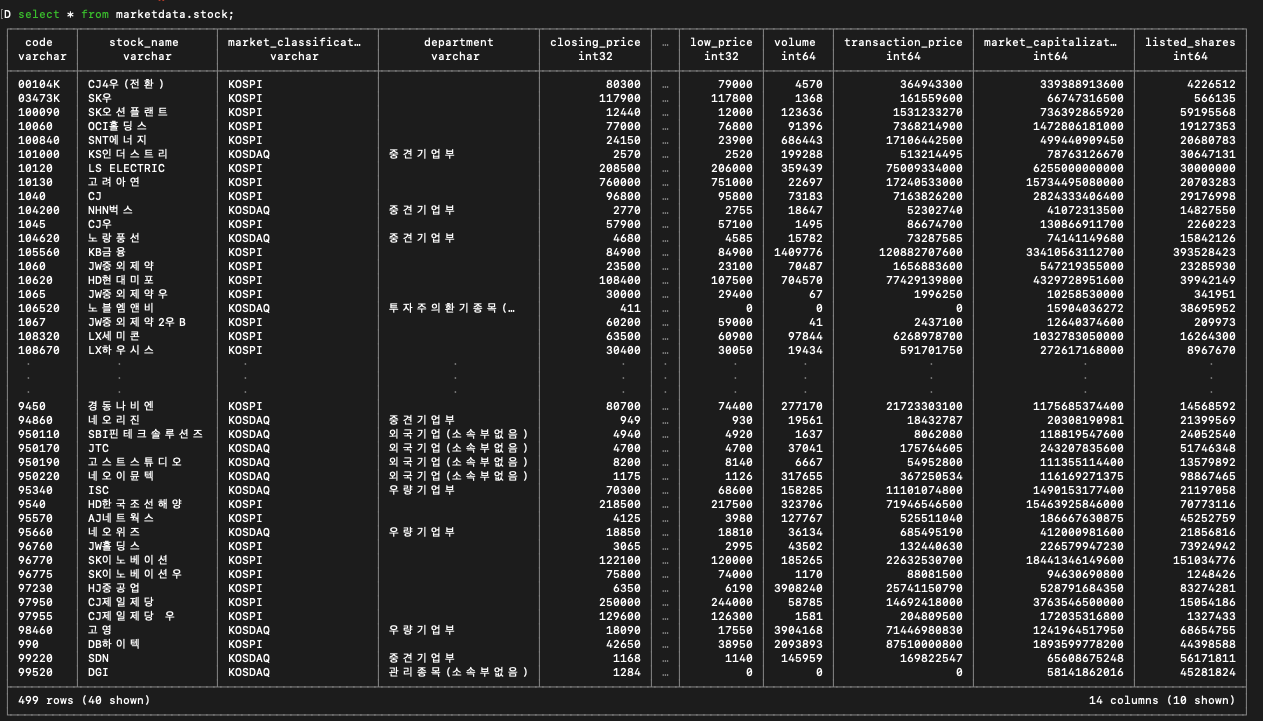Select the 'low_price' column header
This screenshot has height=721, width=1263.
(x=721, y=42)
